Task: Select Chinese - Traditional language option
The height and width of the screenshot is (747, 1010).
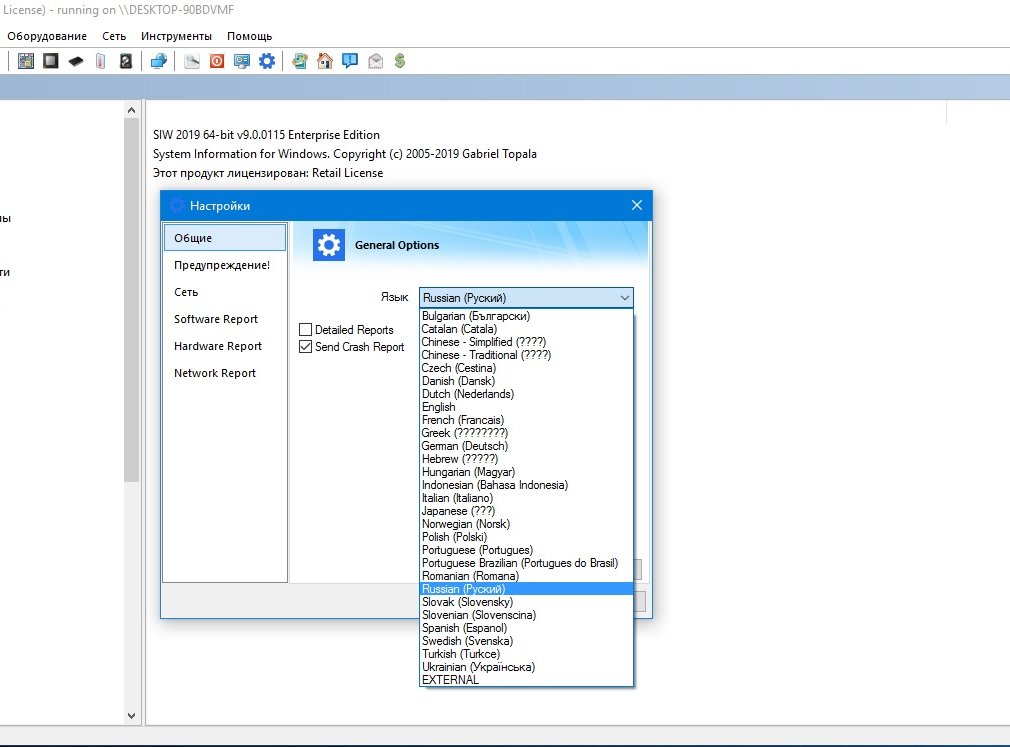Action: point(526,355)
